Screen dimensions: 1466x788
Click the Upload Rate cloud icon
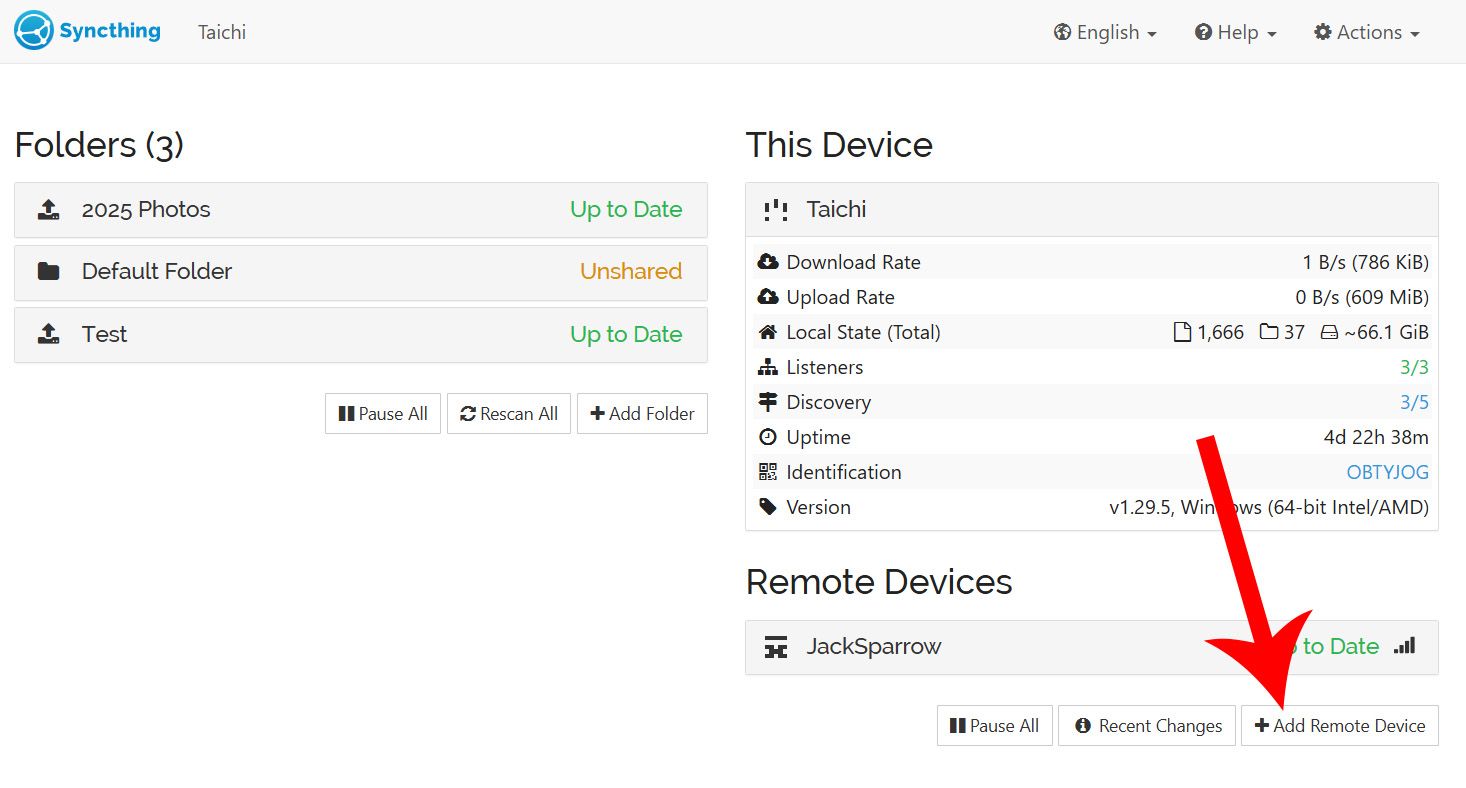pos(768,297)
